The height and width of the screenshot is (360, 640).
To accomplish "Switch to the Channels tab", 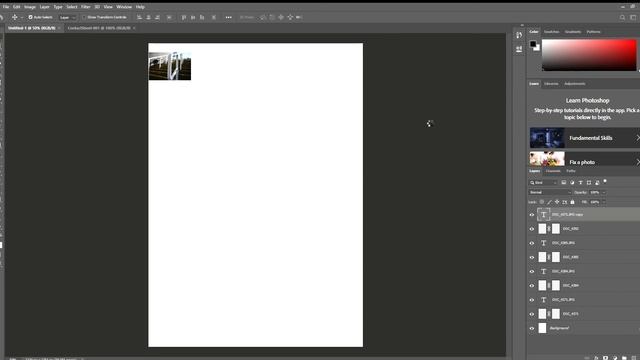I will pyautogui.click(x=553, y=171).
